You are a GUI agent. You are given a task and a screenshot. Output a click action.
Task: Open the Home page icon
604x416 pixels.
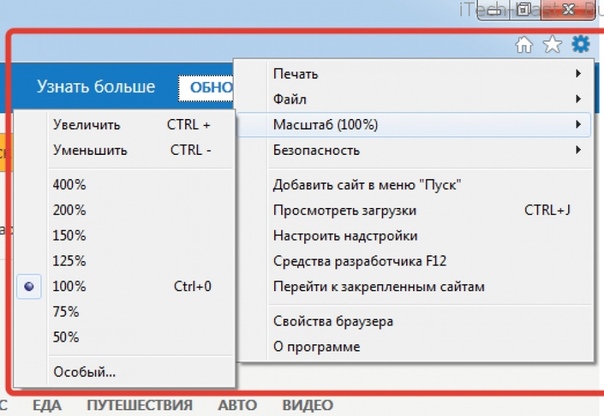(x=524, y=45)
